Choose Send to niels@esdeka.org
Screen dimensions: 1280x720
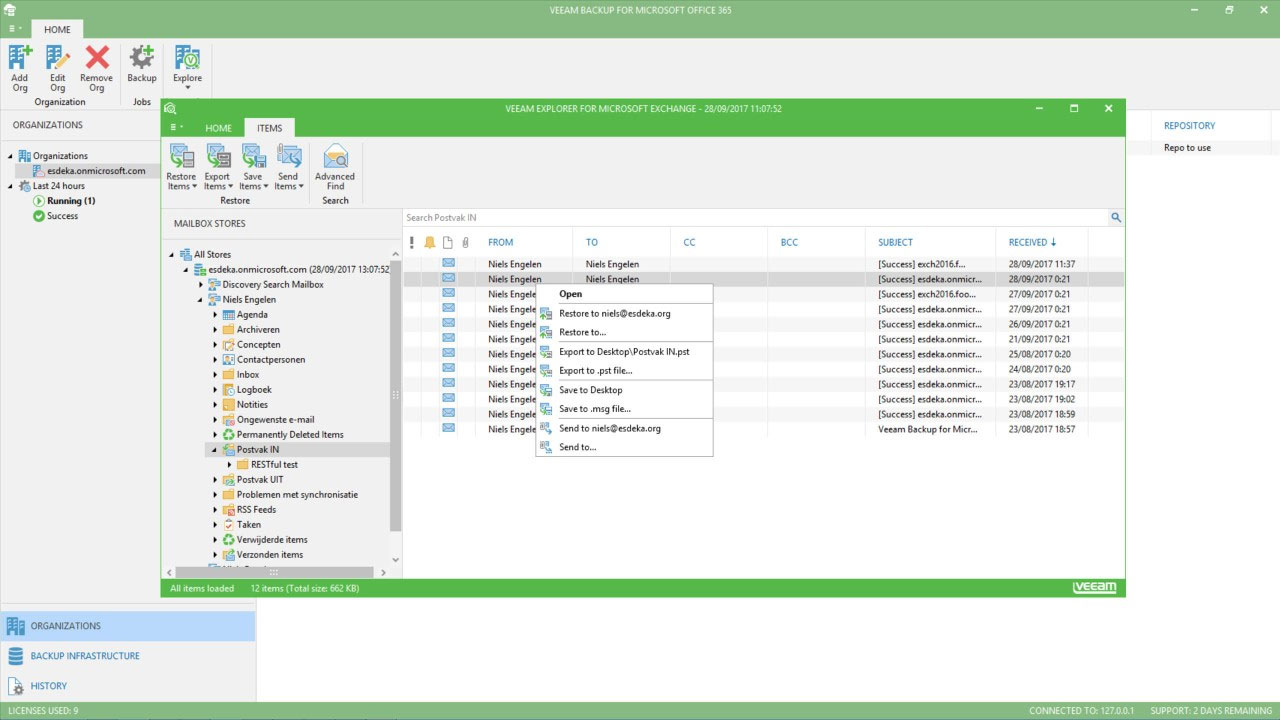click(x=624, y=428)
